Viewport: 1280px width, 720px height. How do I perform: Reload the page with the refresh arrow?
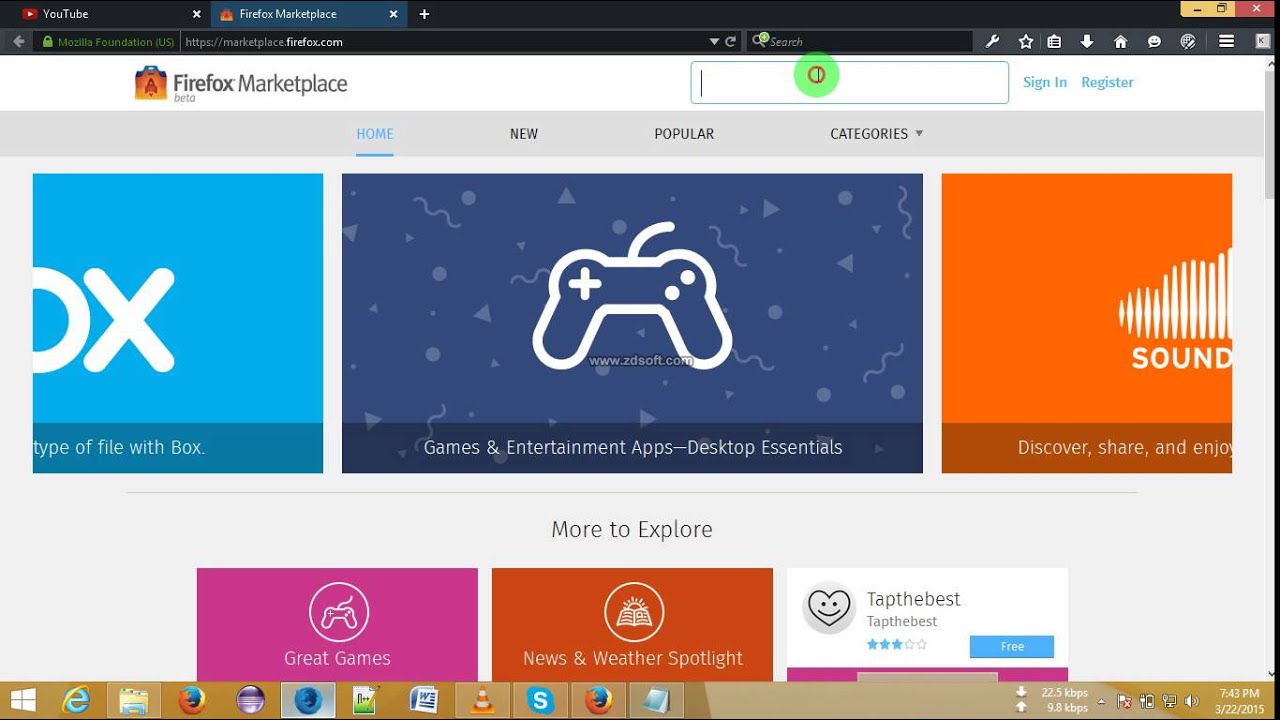(731, 42)
